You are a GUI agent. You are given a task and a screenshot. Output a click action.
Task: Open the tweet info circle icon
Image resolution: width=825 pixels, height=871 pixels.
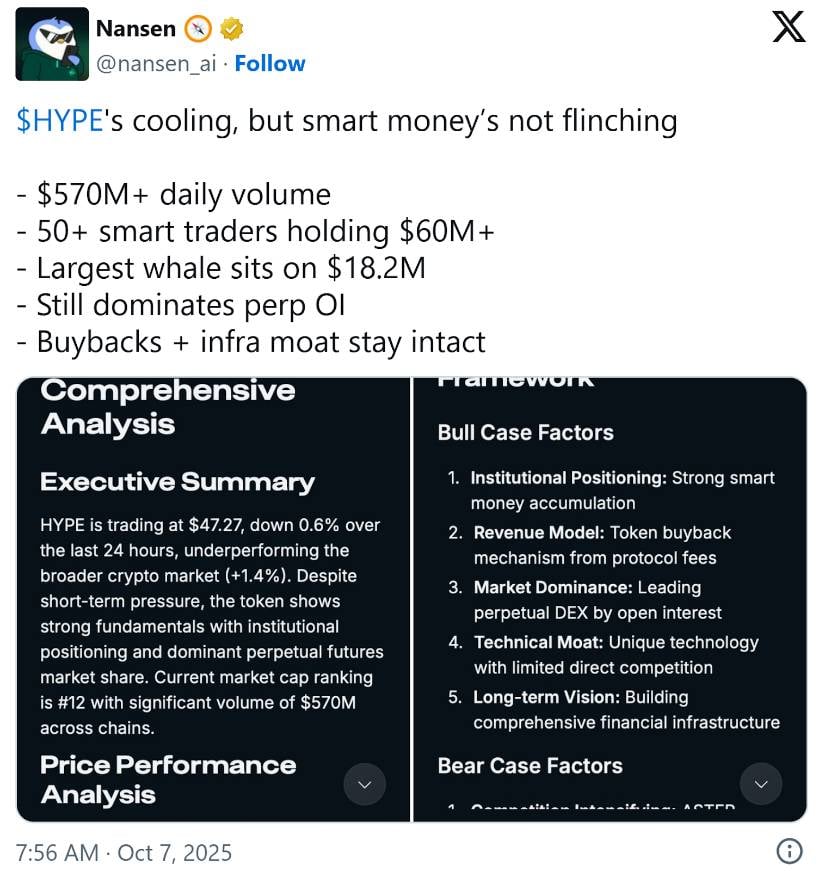tap(789, 852)
